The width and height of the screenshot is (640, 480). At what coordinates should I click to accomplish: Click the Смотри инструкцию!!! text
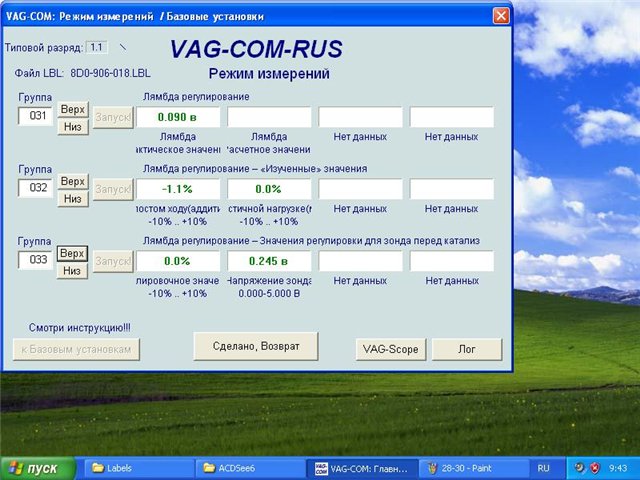pyautogui.click(x=80, y=327)
